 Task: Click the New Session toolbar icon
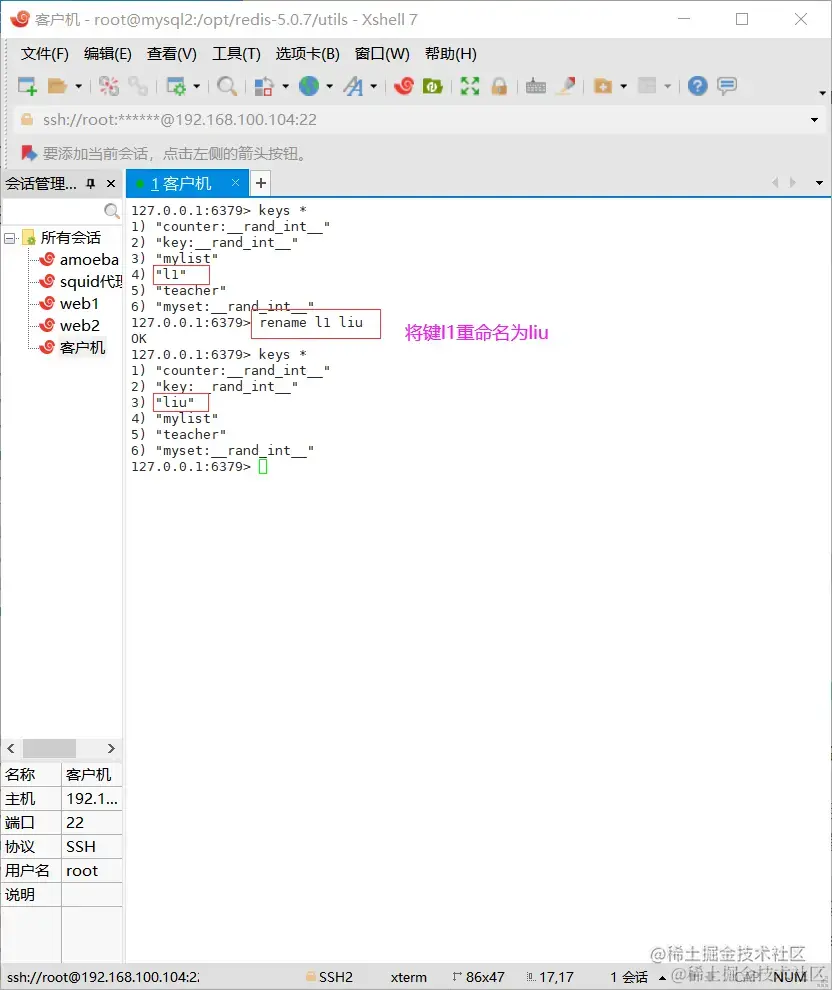click(x=27, y=86)
